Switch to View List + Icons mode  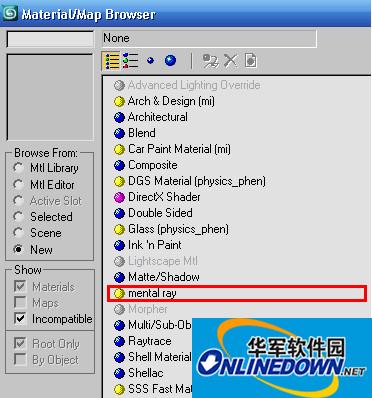[130, 61]
